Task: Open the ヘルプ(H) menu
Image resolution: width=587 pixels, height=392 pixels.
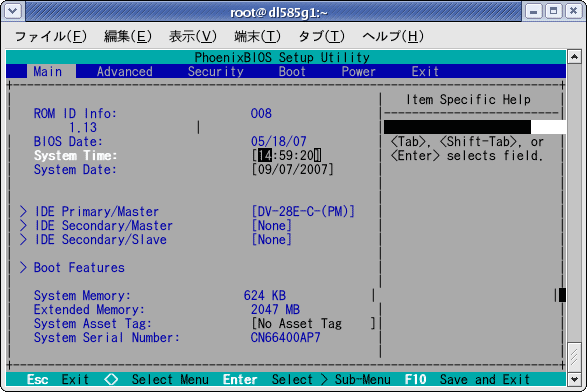Action: (393, 36)
